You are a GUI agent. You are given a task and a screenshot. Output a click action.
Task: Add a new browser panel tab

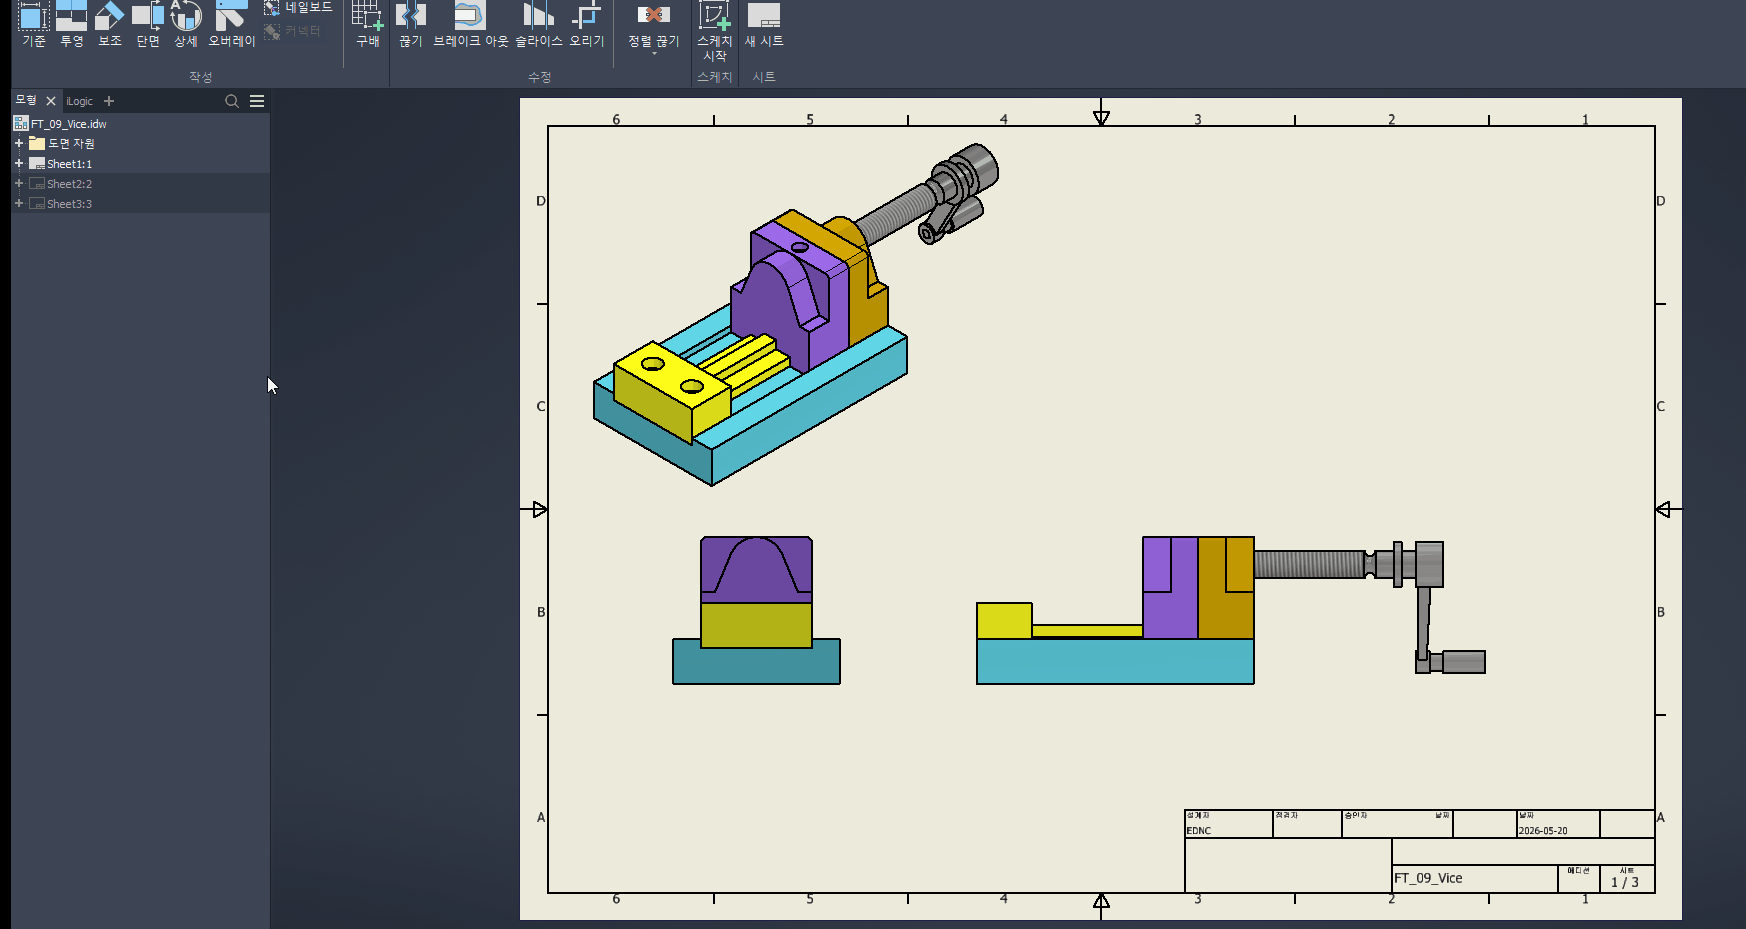click(x=109, y=101)
